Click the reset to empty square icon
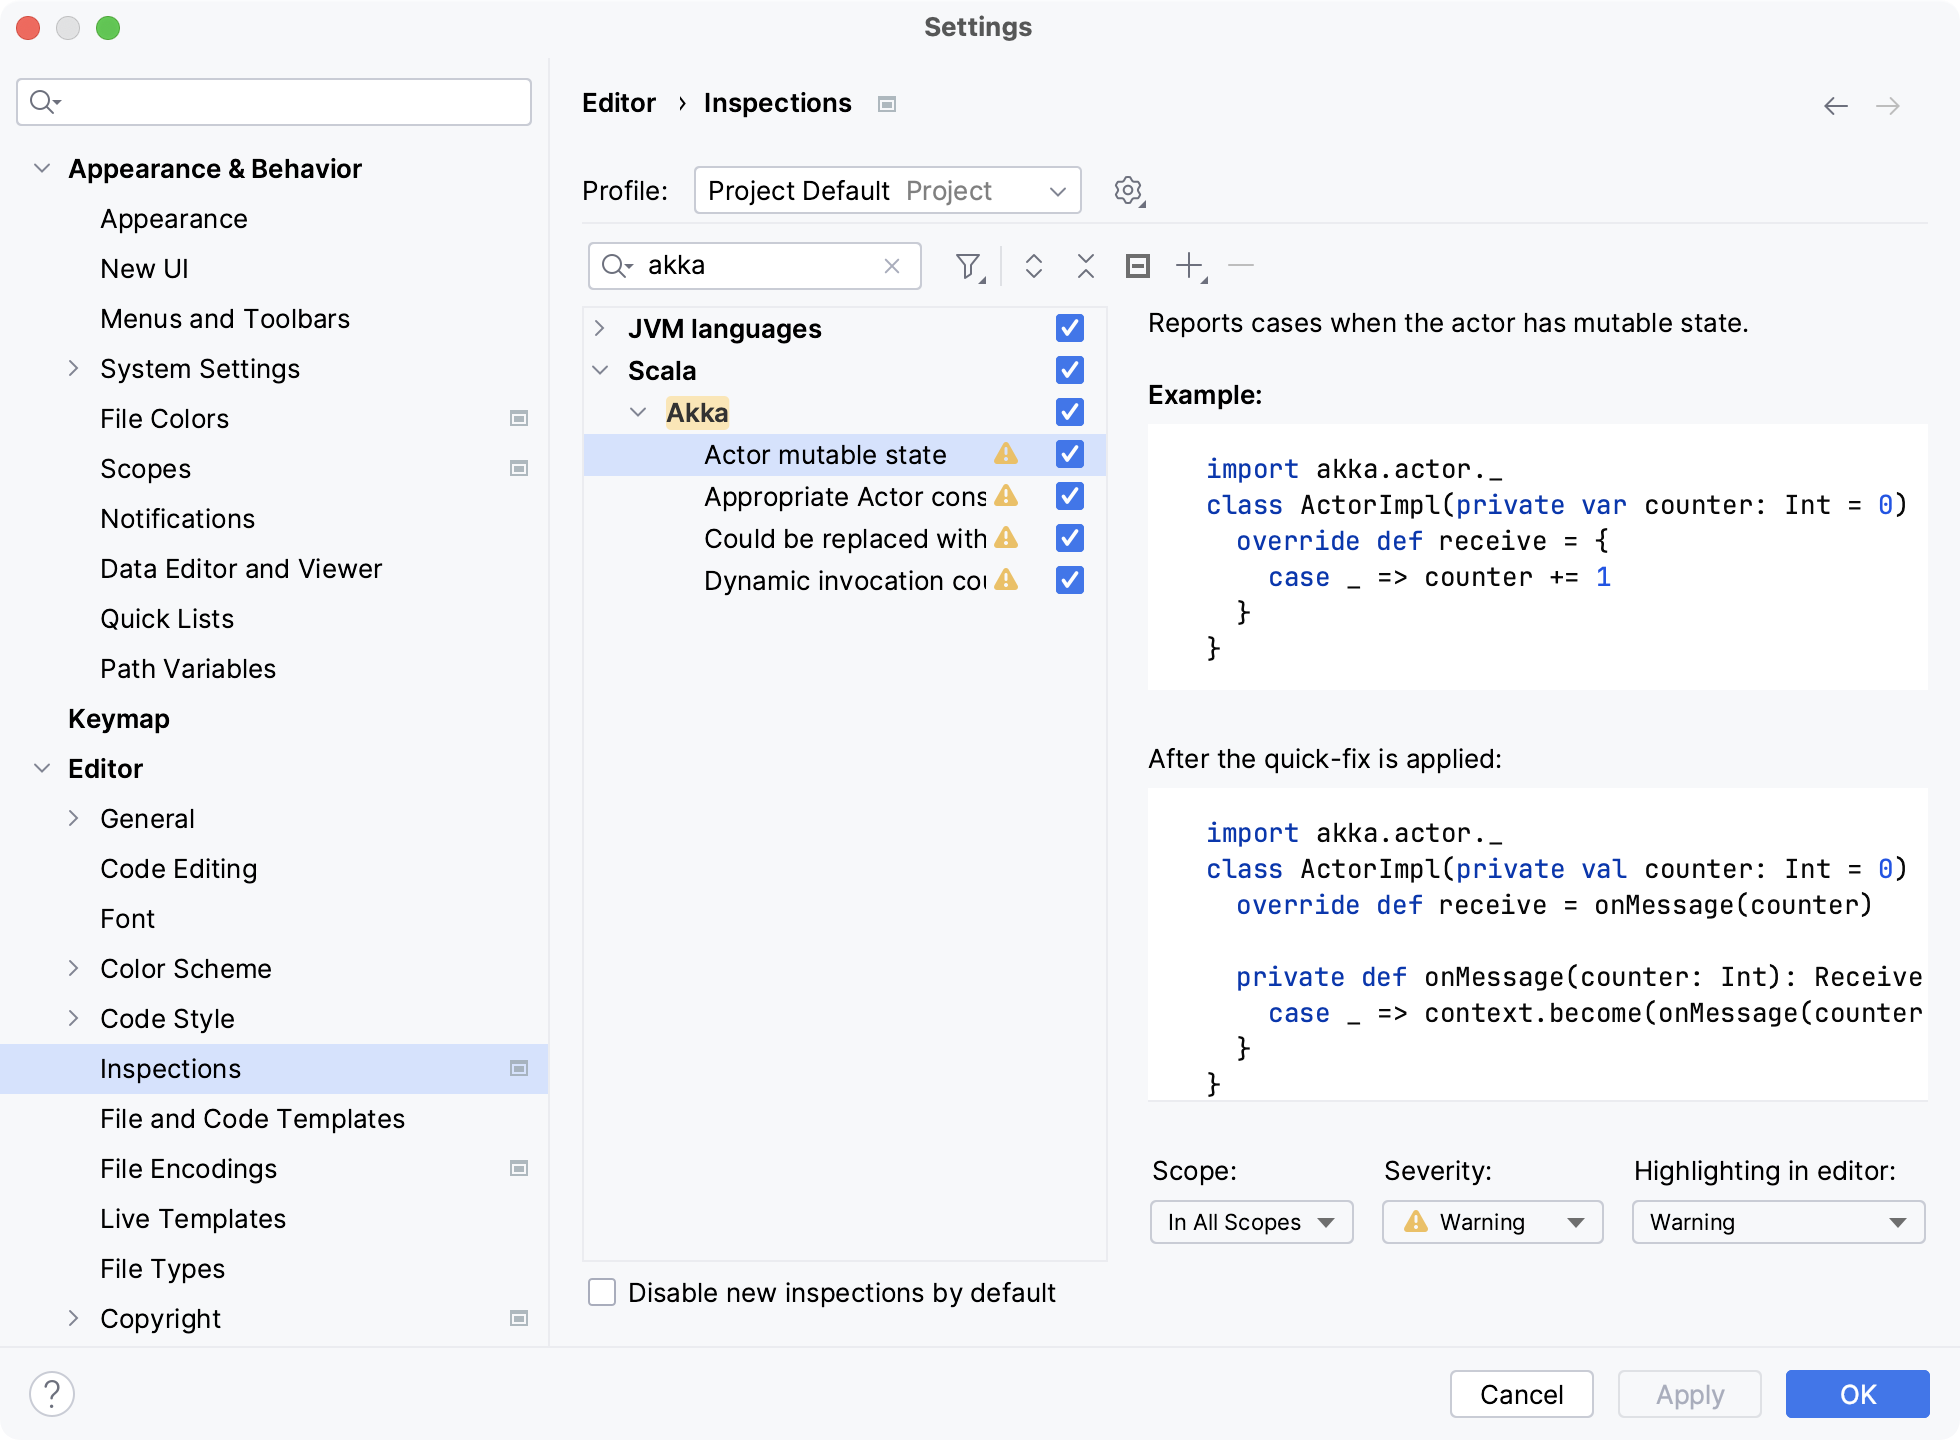 click(1138, 266)
